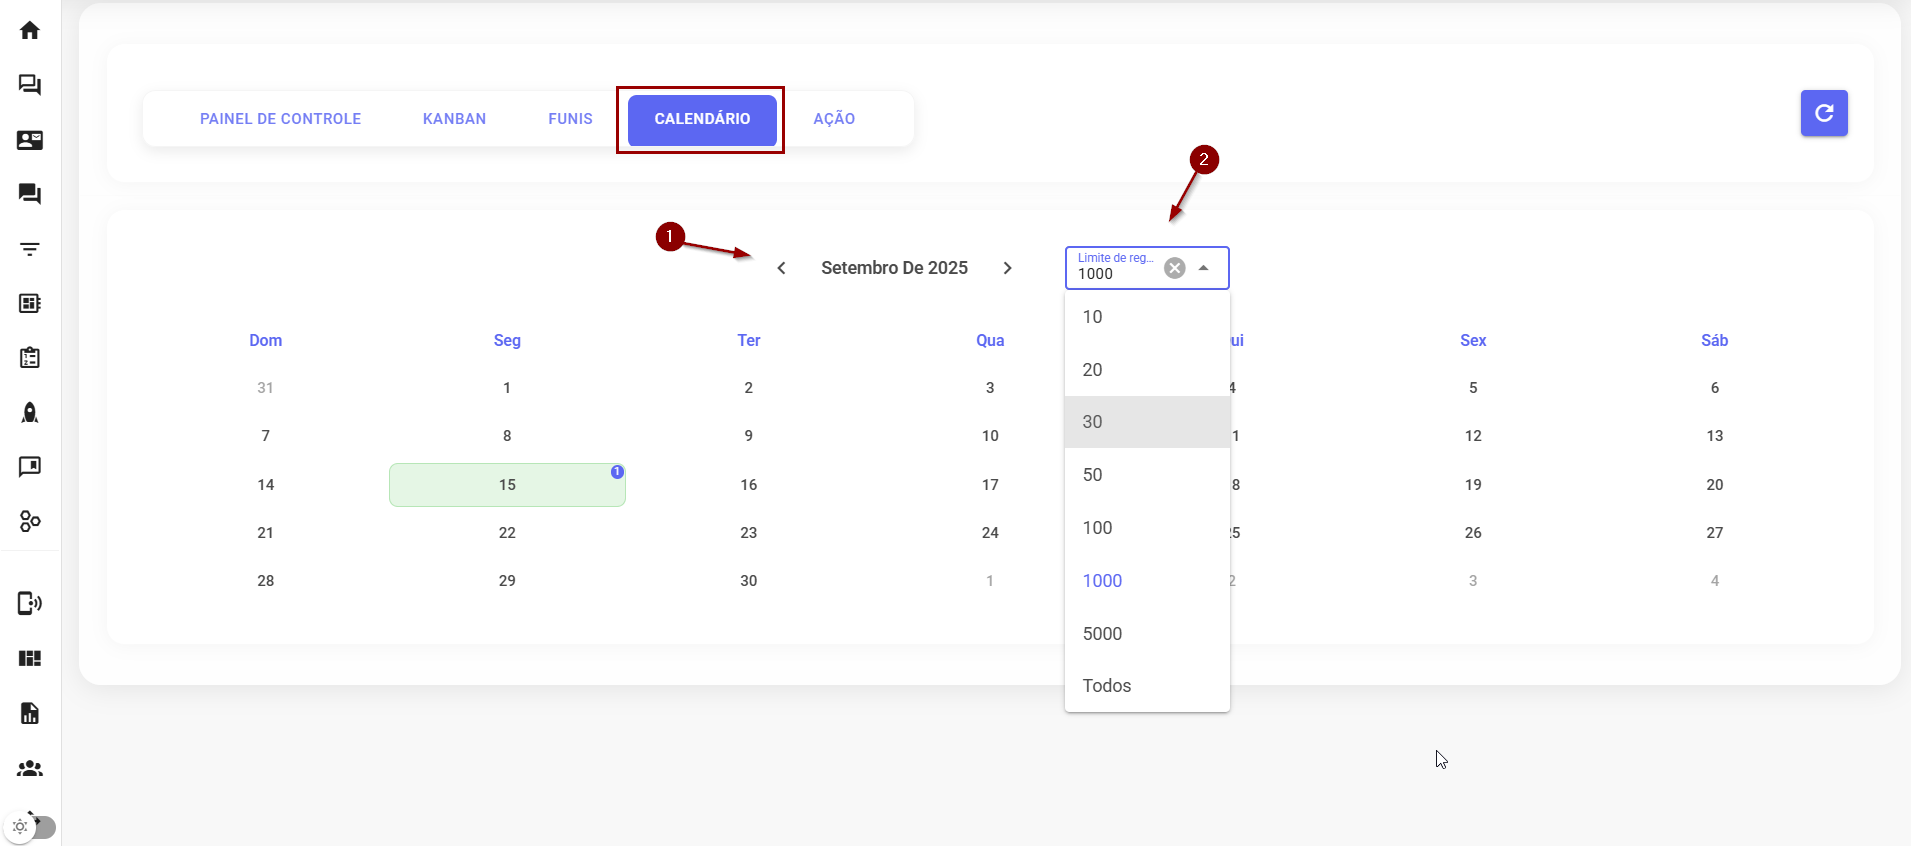Switch to the Funis tab

570,119
